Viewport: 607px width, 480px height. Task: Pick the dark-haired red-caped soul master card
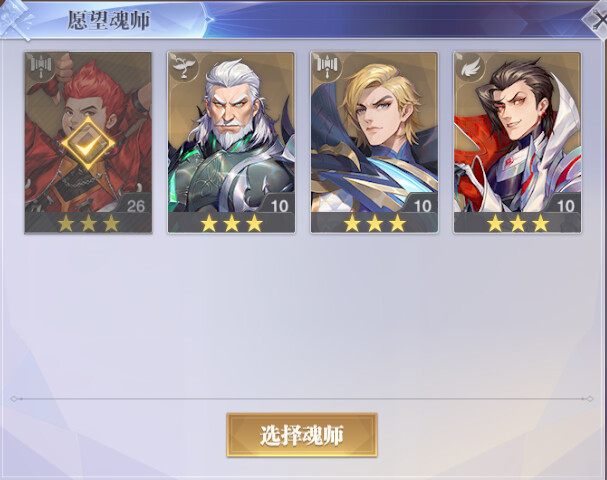(518, 142)
